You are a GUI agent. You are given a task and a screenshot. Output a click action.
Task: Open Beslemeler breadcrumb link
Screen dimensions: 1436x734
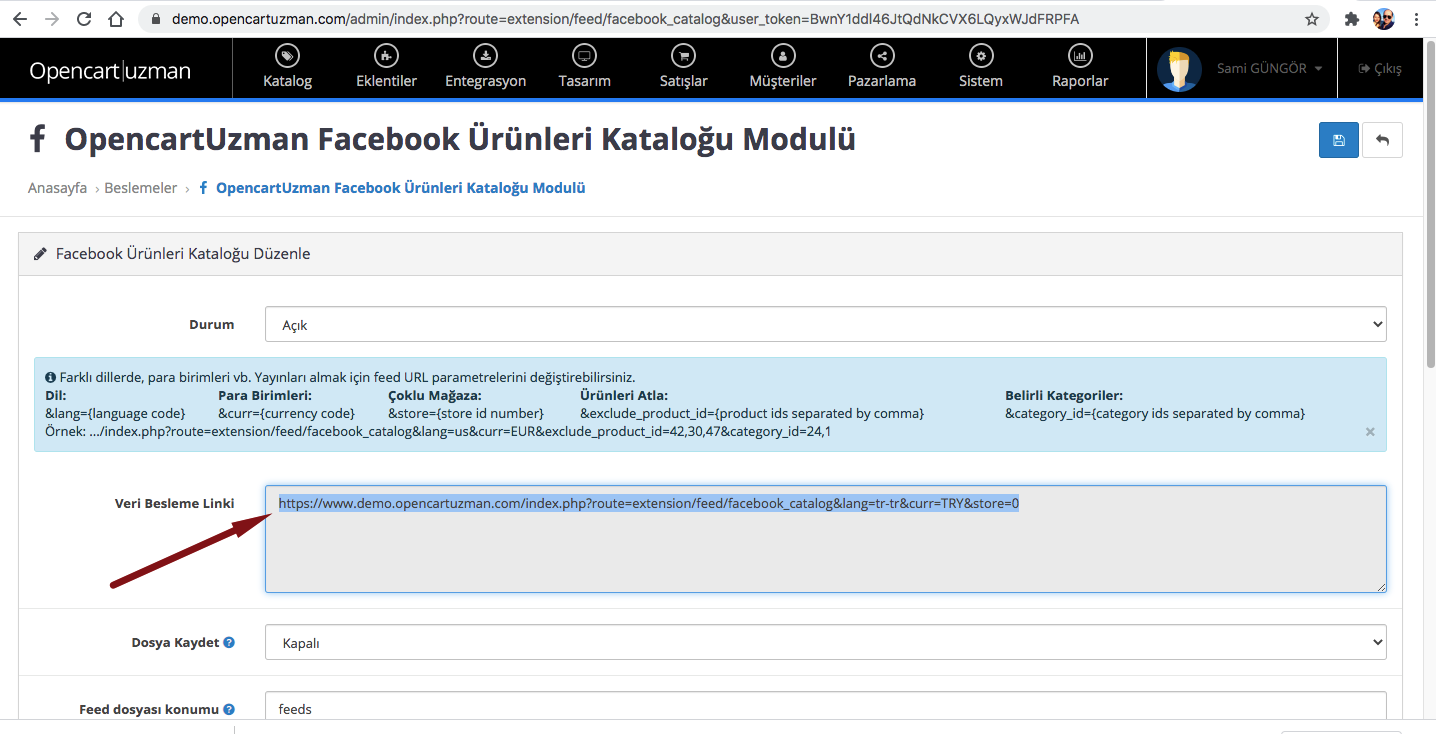[x=141, y=188]
